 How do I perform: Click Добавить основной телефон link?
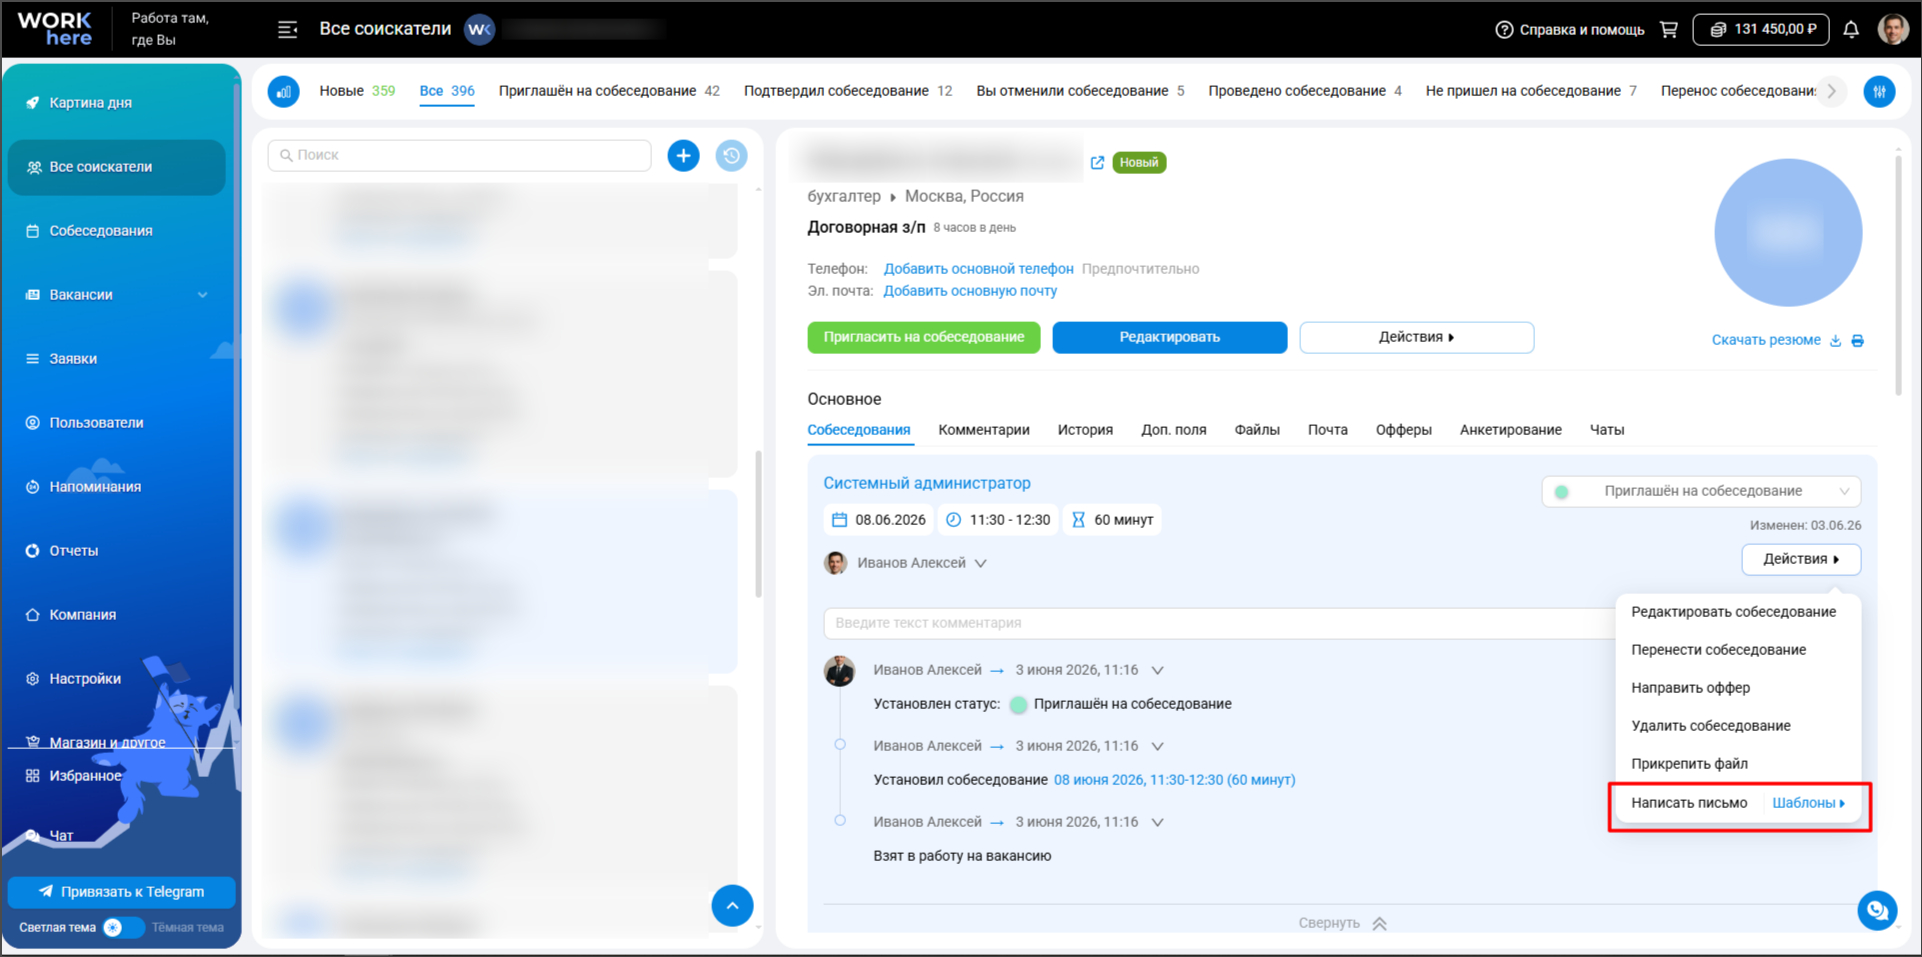point(978,269)
